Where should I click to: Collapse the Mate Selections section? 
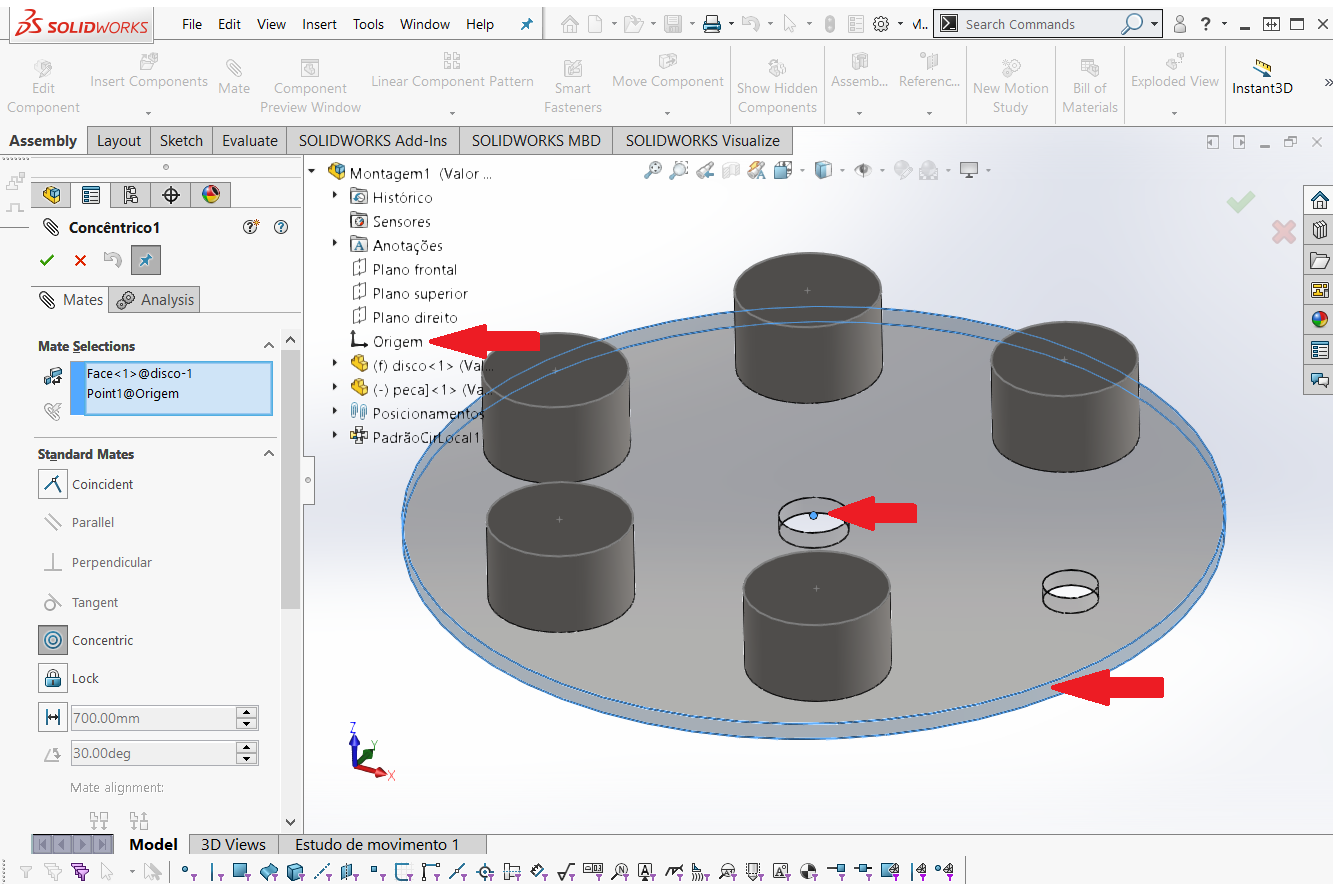268,346
